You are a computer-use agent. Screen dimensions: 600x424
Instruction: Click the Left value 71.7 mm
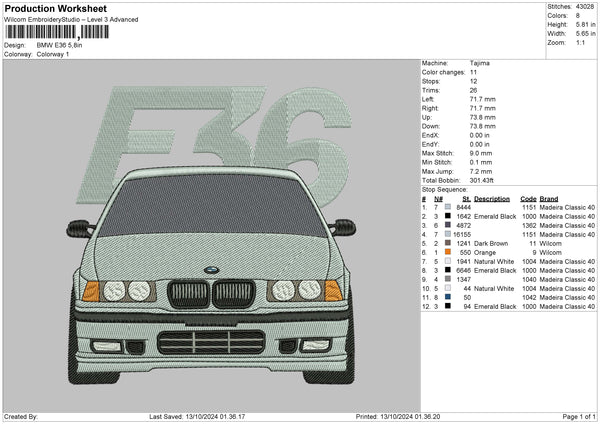[483, 99]
